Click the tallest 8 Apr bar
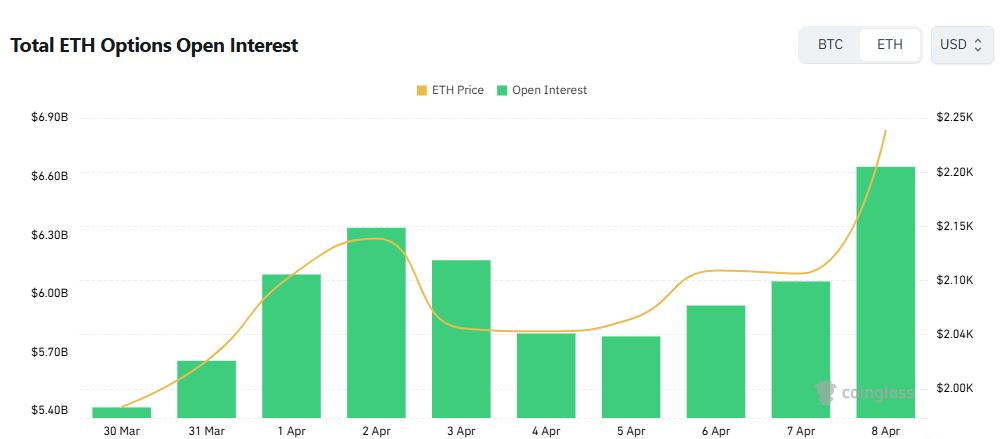 pyautogui.click(x=886, y=292)
